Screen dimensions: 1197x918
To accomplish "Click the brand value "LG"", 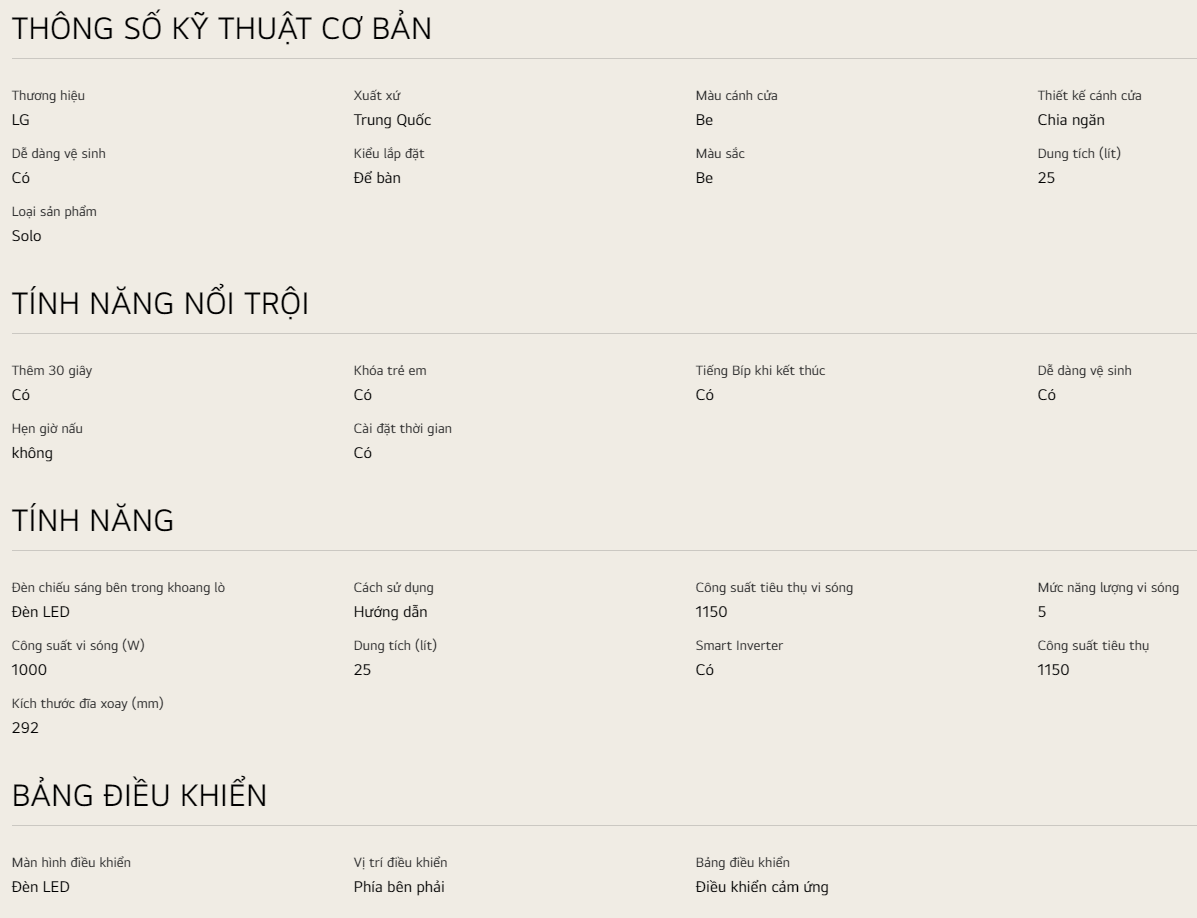I will tap(21, 120).
